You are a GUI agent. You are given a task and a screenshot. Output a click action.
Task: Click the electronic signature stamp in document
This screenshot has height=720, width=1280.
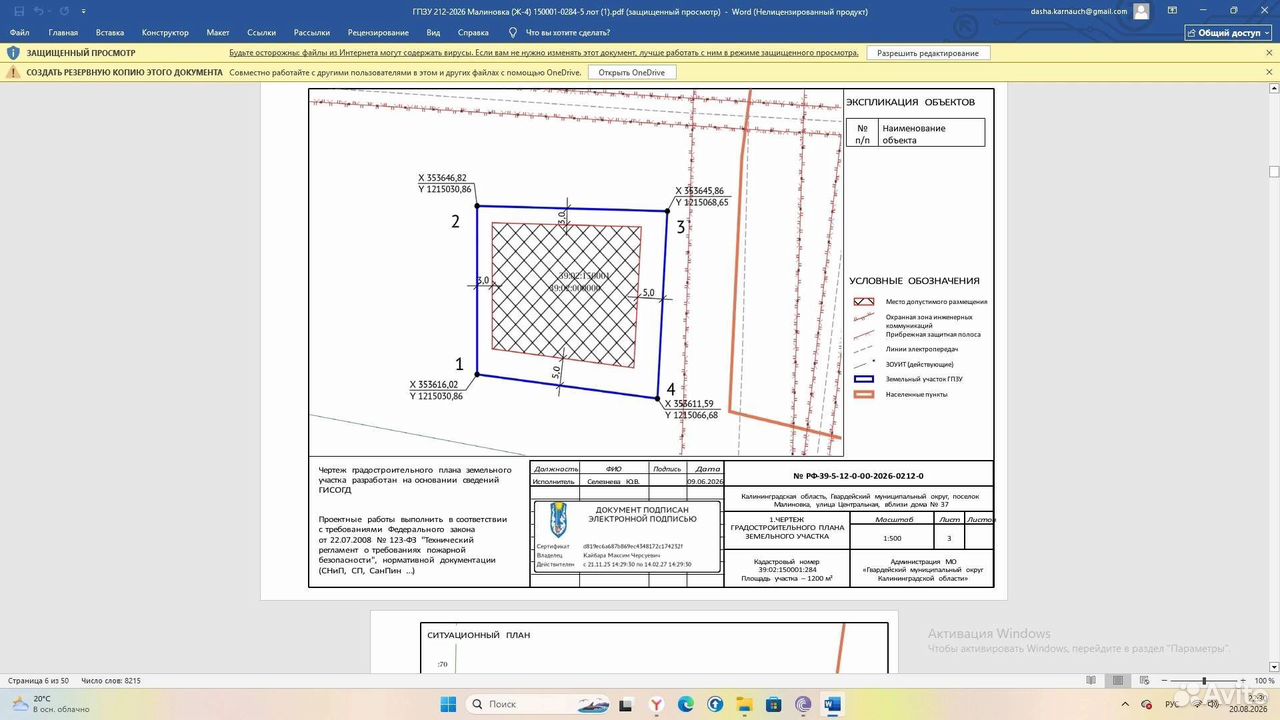(626, 537)
